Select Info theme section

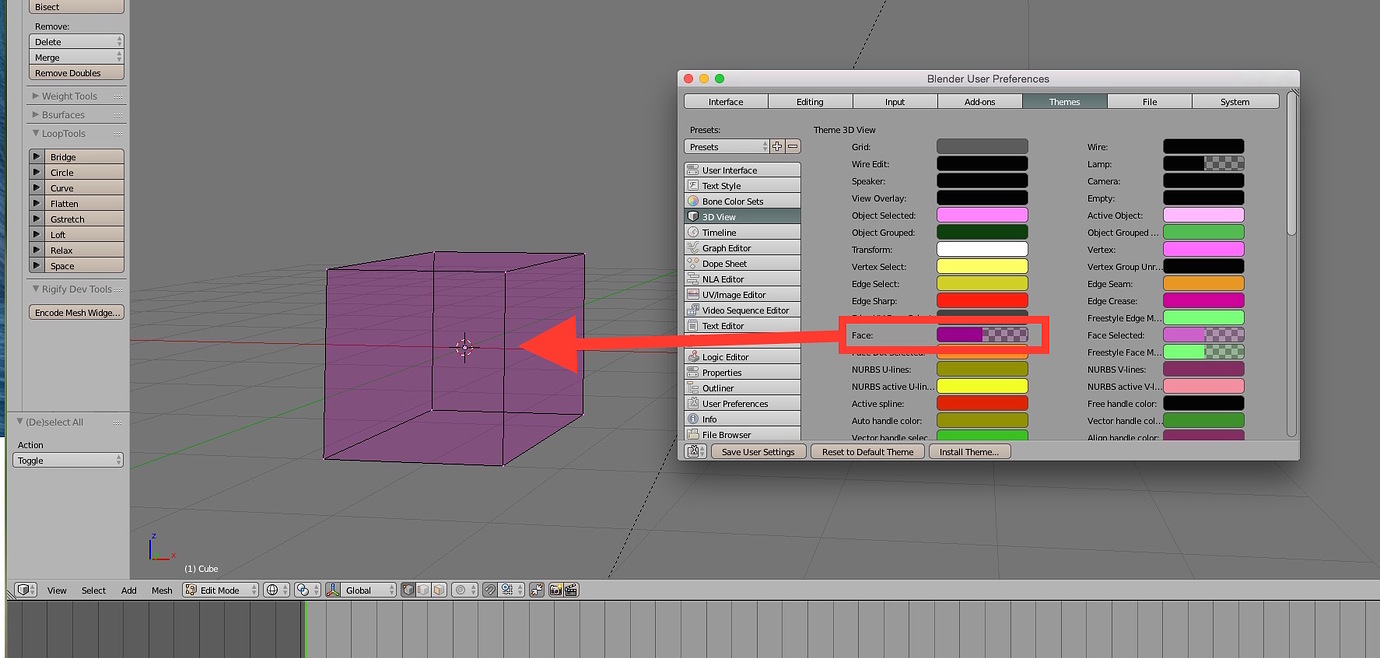pos(743,419)
